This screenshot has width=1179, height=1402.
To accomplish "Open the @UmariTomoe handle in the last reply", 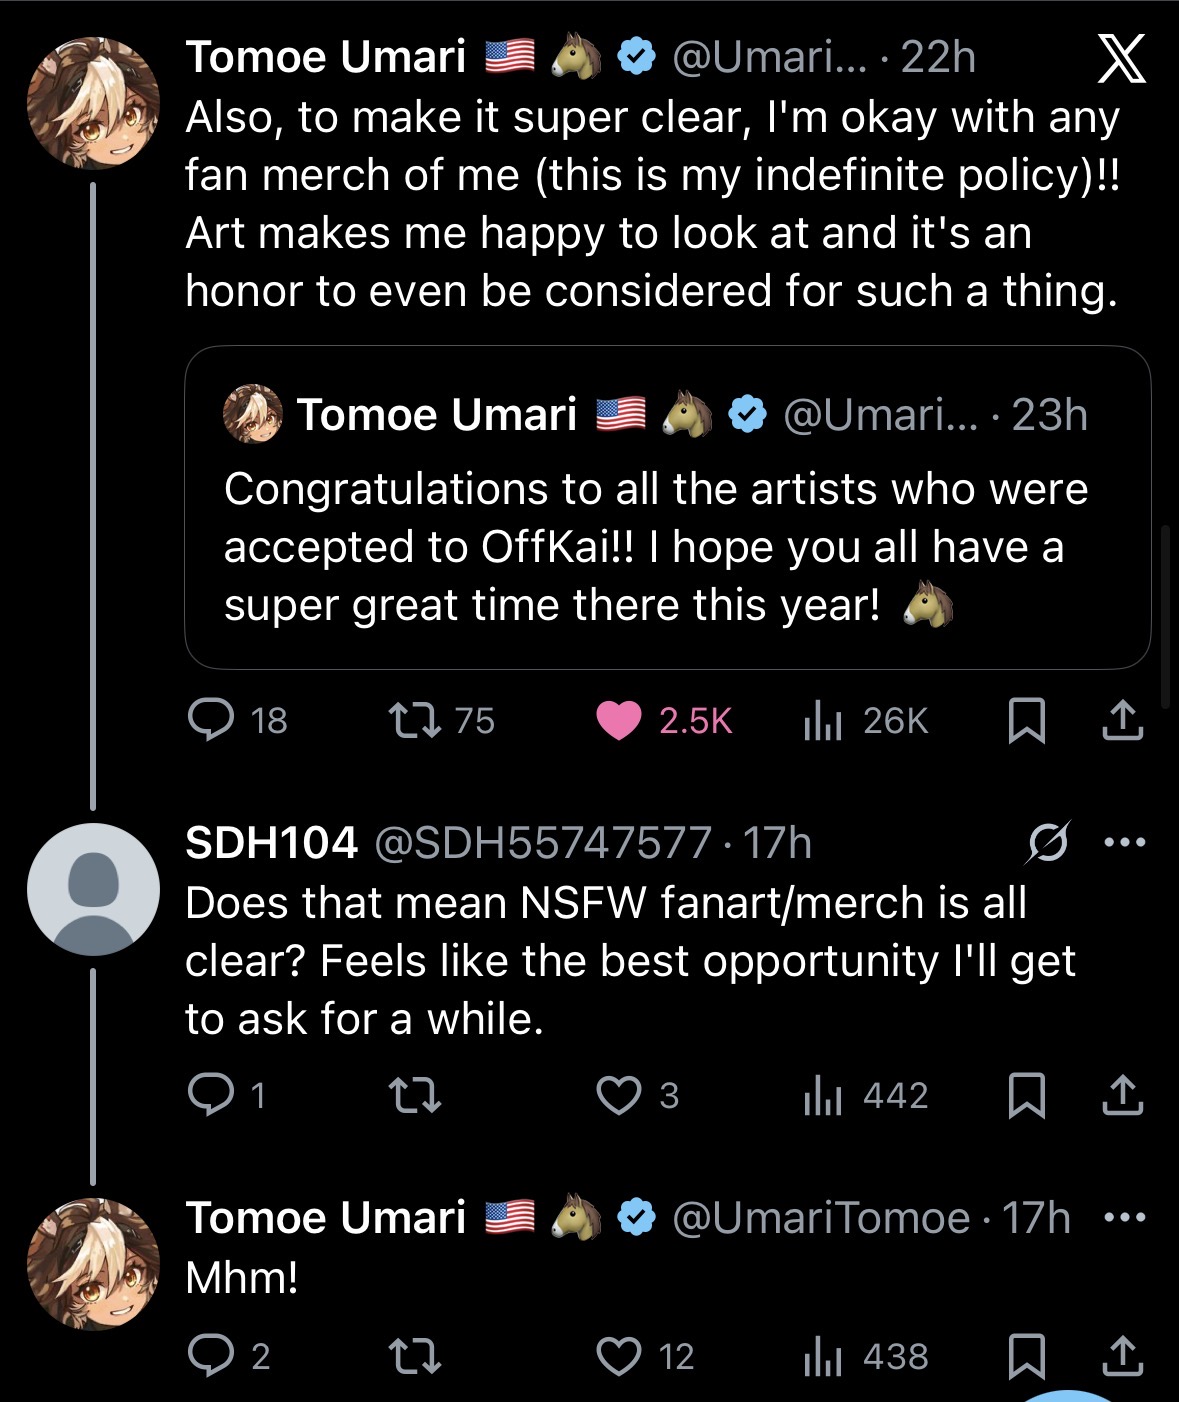I will click(x=821, y=1218).
